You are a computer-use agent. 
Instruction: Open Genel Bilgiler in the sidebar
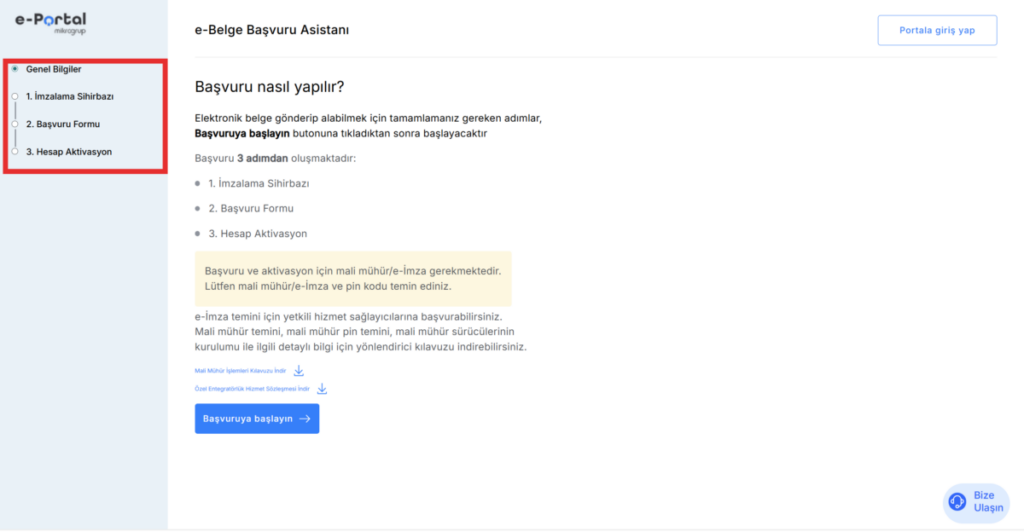[54, 69]
